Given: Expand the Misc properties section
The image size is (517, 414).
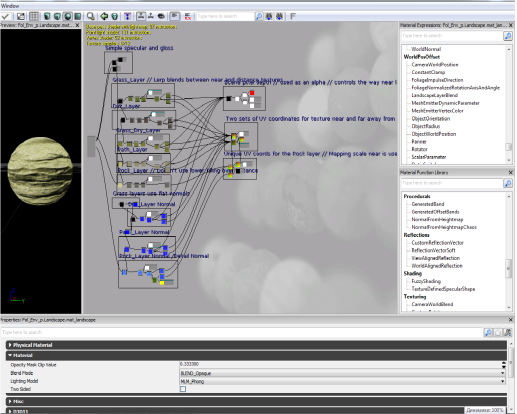Looking at the screenshot, I should (x=256, y=401).
